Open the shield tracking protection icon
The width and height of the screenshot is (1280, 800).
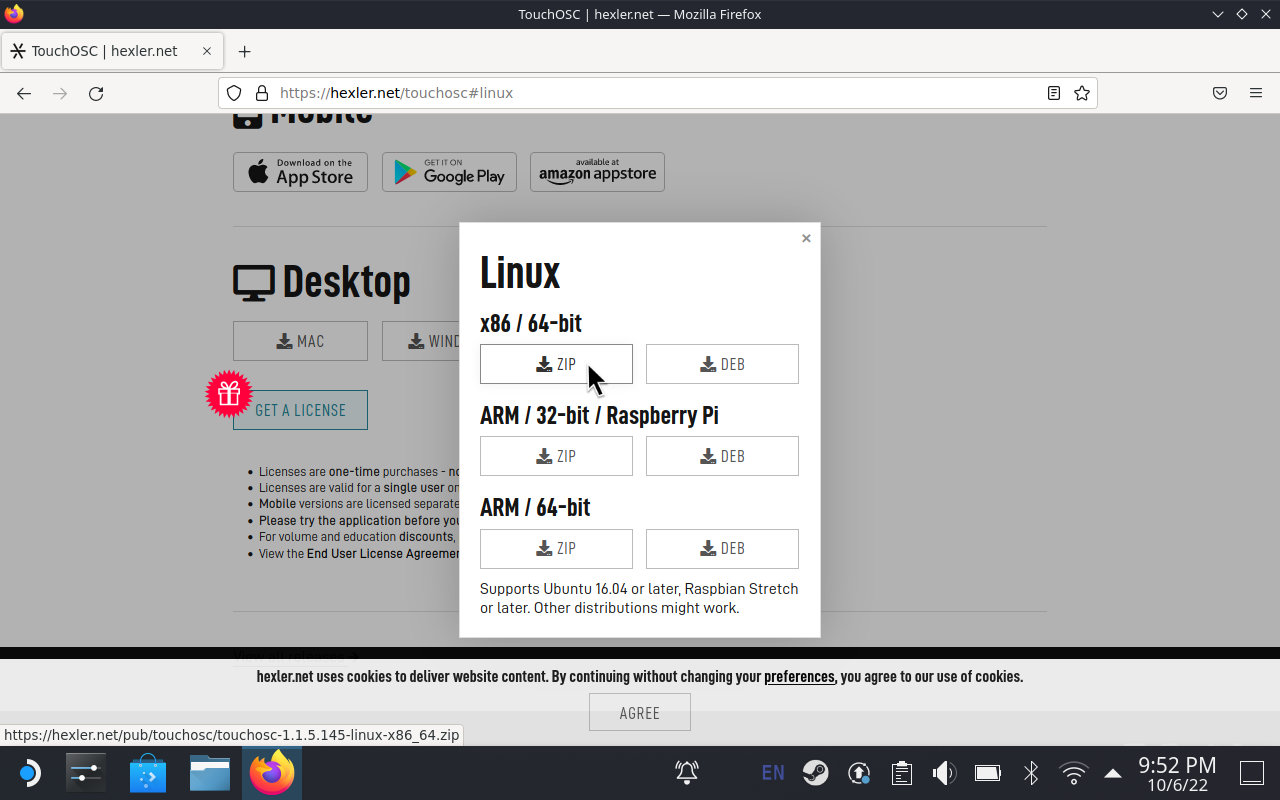tap(234, 93)
